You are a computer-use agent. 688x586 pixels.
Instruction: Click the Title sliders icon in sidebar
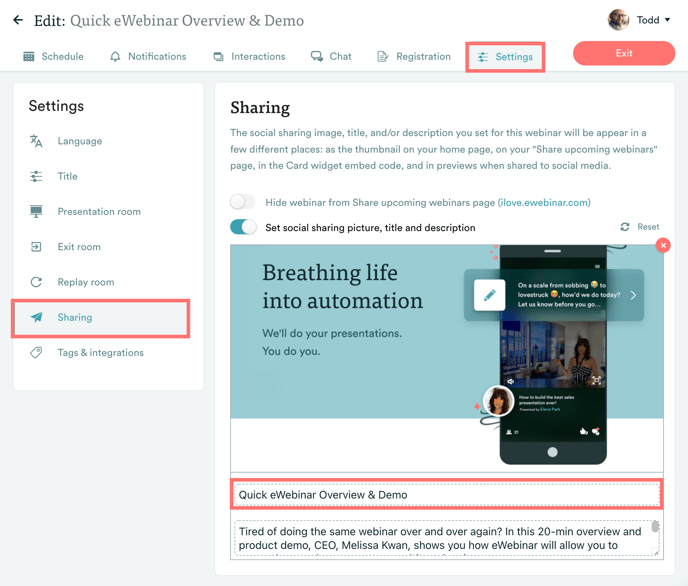click(x=36, y=176)
